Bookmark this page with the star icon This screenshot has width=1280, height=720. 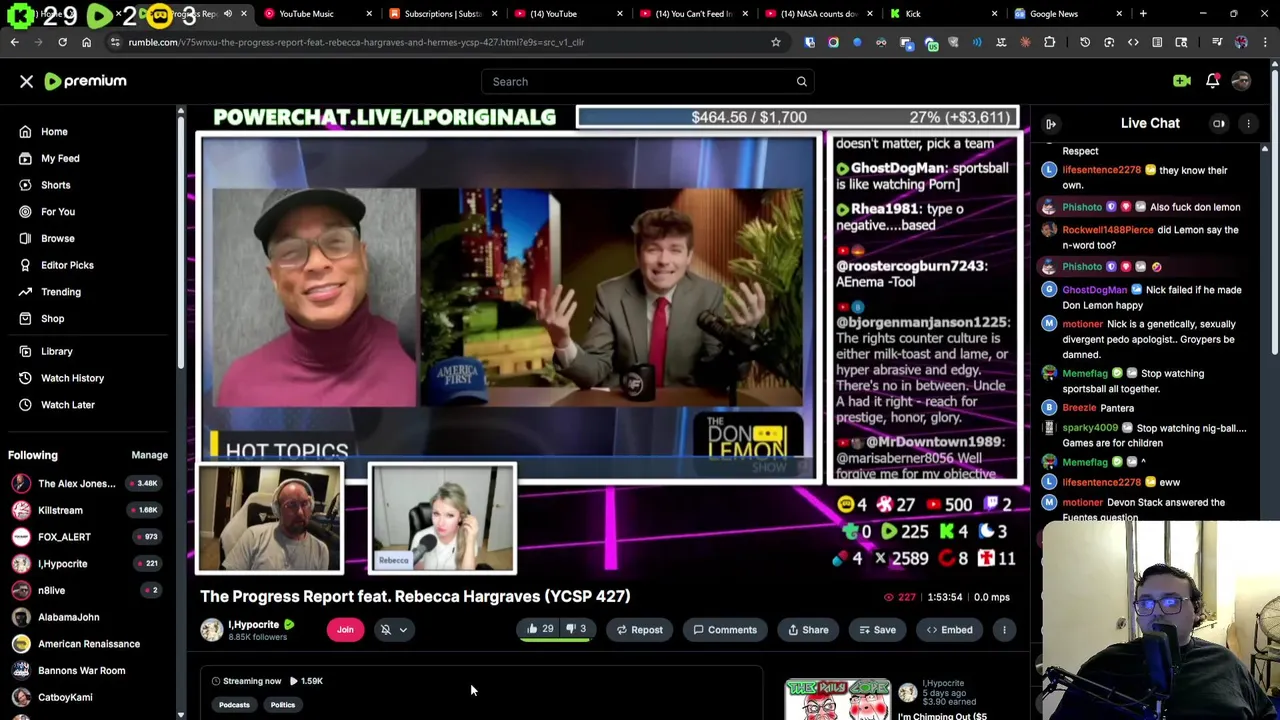775,42
